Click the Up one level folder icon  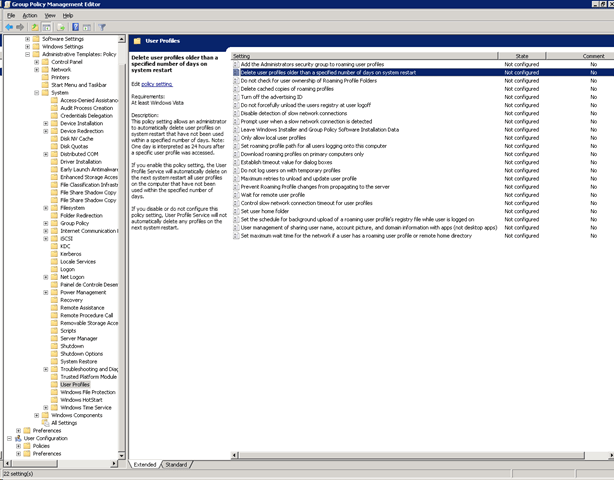[35, 27]
